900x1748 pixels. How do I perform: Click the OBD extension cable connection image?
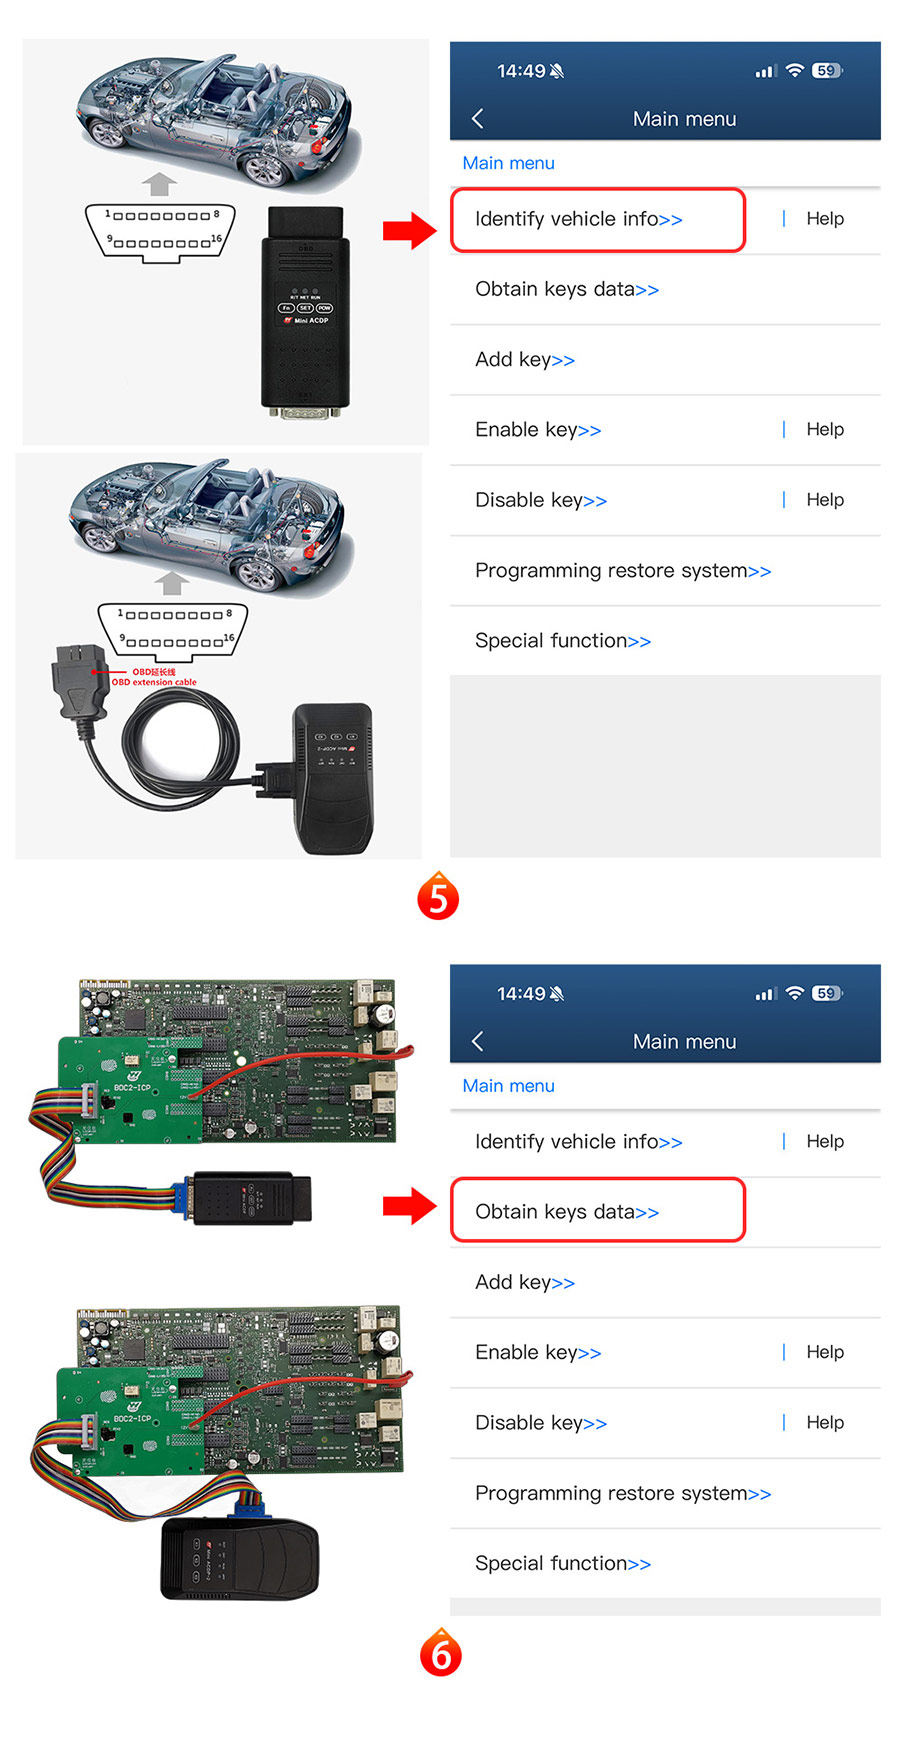(218, 656)
